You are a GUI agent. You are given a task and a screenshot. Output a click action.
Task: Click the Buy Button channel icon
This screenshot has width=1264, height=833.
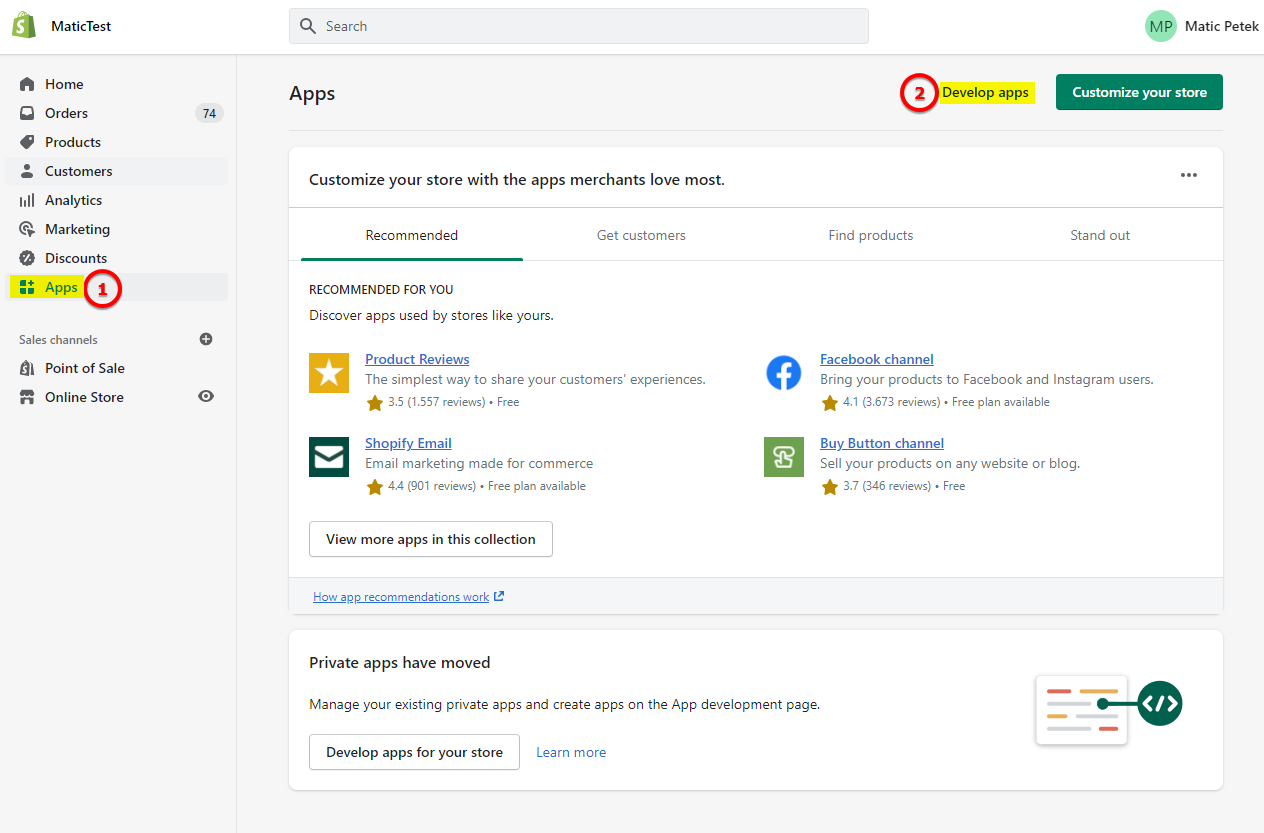pyautogui.click(x=784, y=457)
